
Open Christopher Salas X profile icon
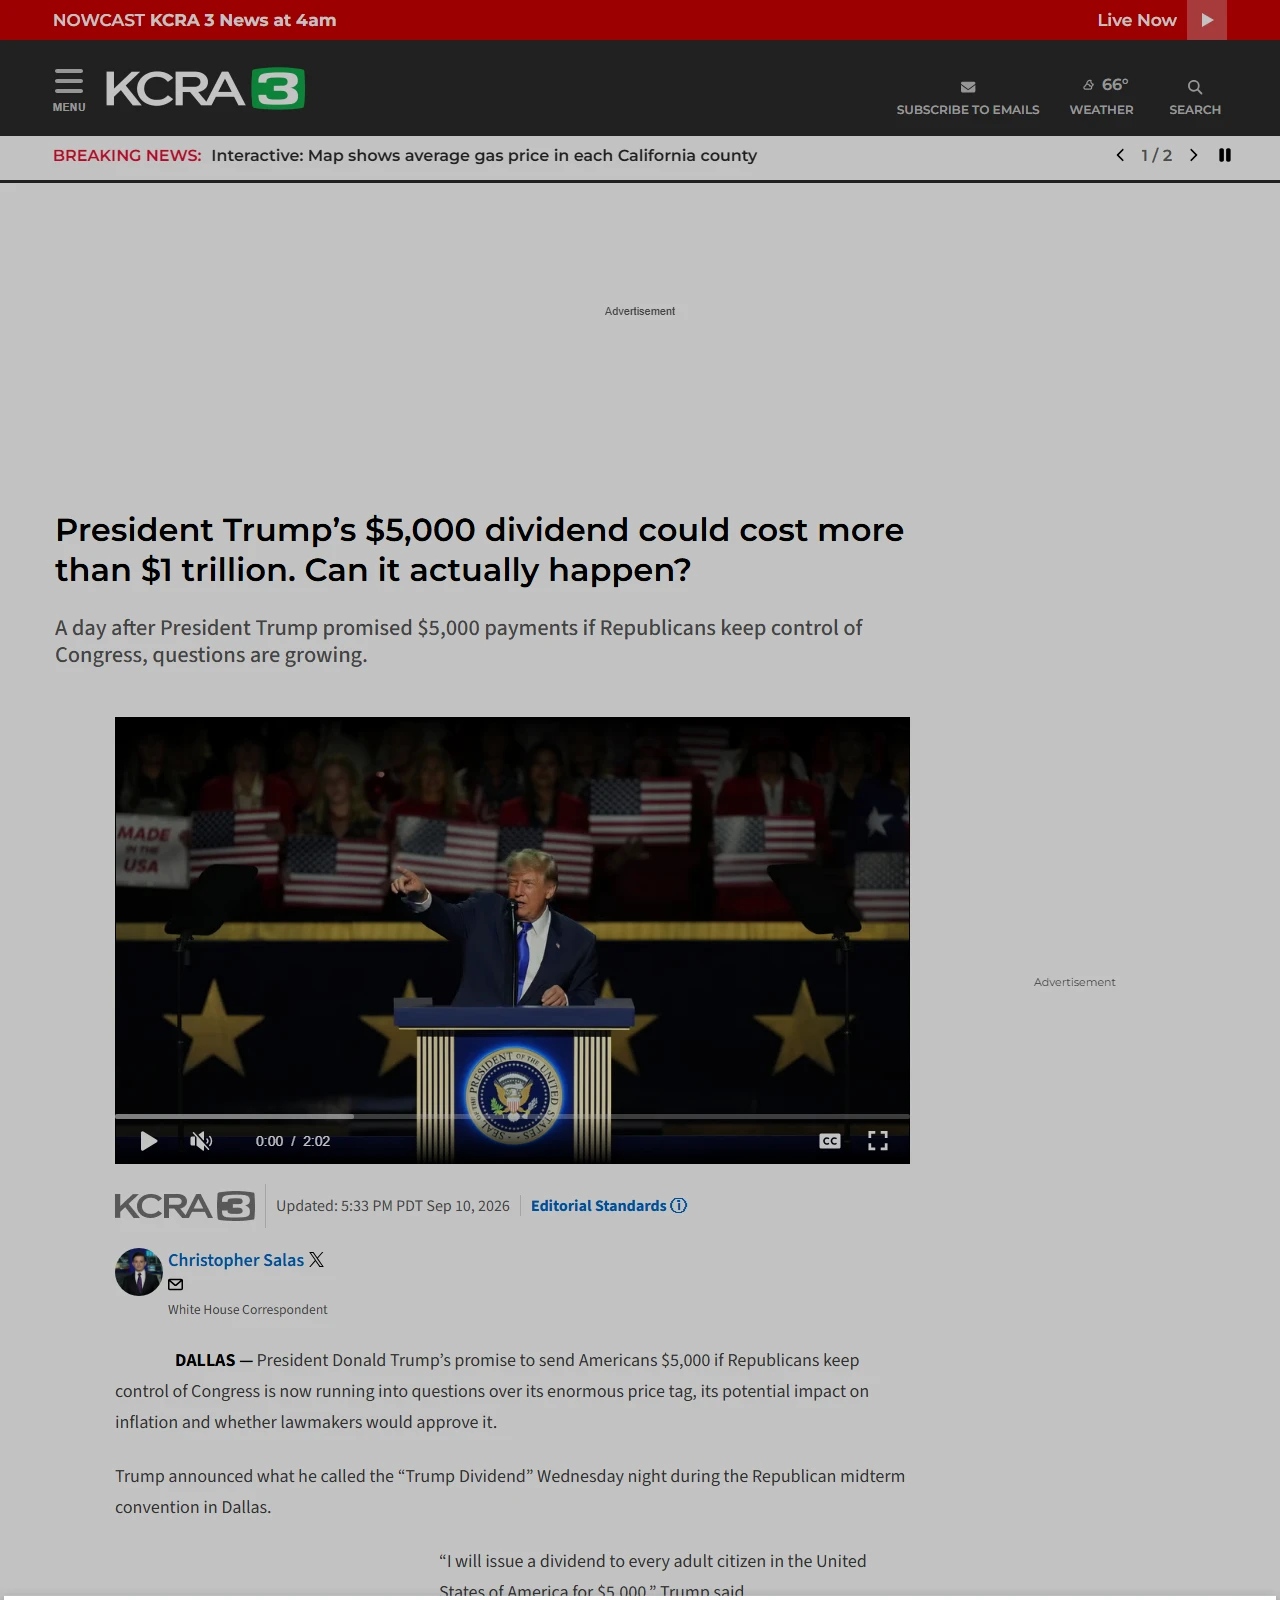tap(316, 1260)
